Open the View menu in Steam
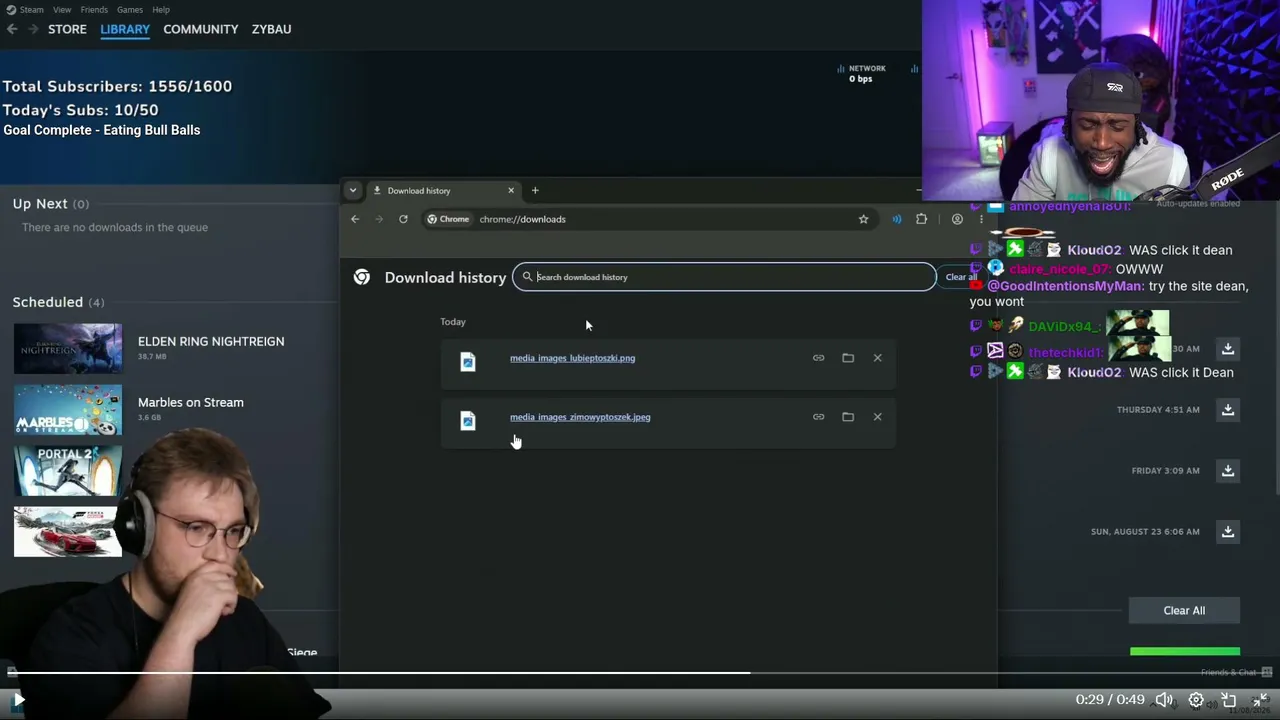The image size is (1280, 720). pyautogui.click(x=62, y=10)
